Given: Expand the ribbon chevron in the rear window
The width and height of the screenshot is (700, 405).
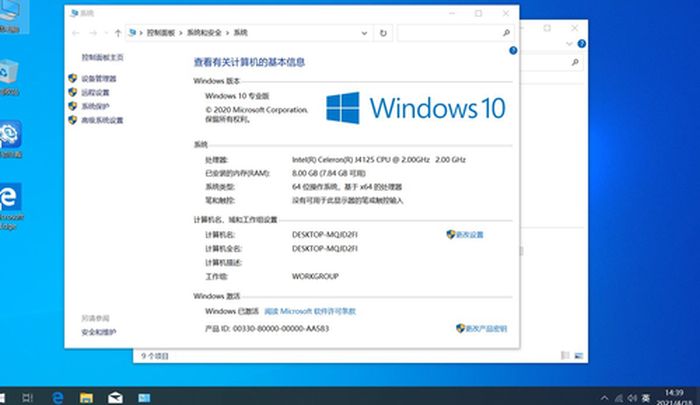Looking at the screenshot, I should click(x=569, y=44).
